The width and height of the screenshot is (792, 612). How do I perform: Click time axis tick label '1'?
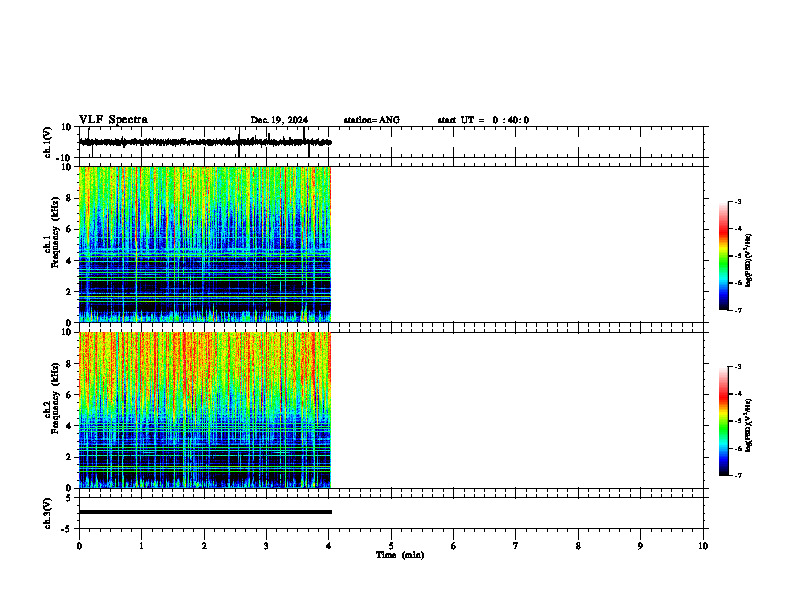(141, 546)
